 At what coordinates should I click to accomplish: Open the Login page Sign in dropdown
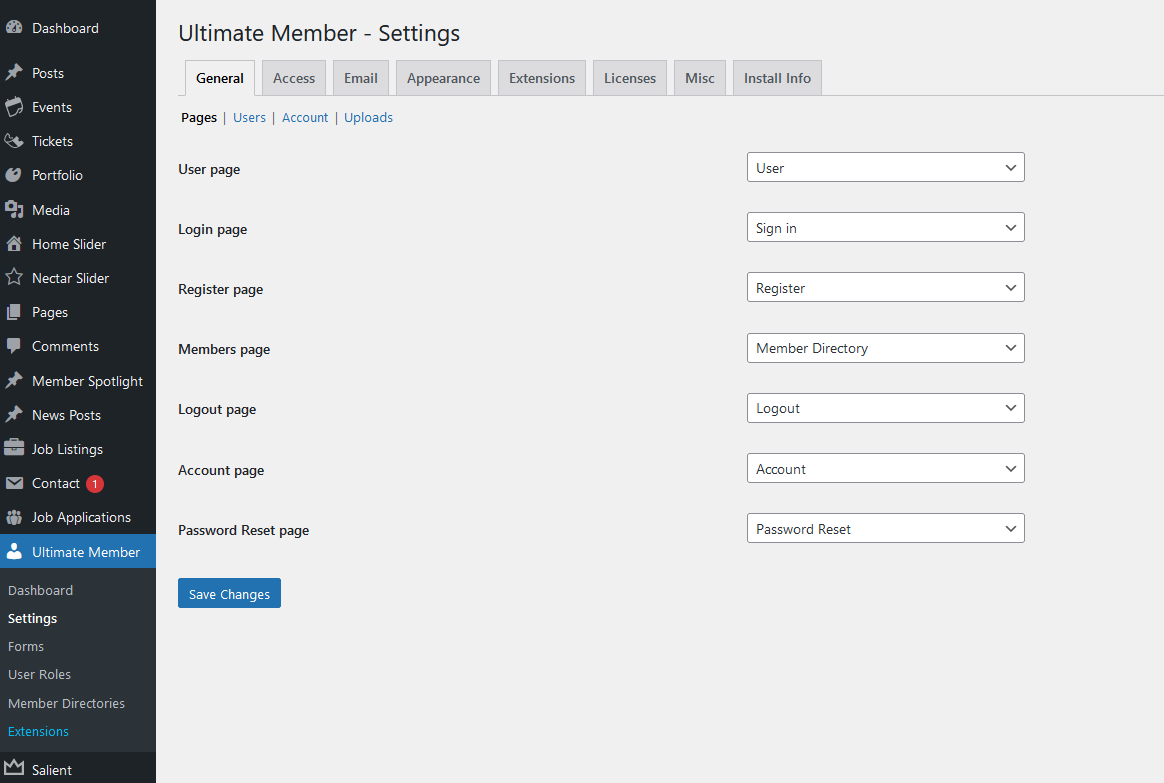pos(886,228)
